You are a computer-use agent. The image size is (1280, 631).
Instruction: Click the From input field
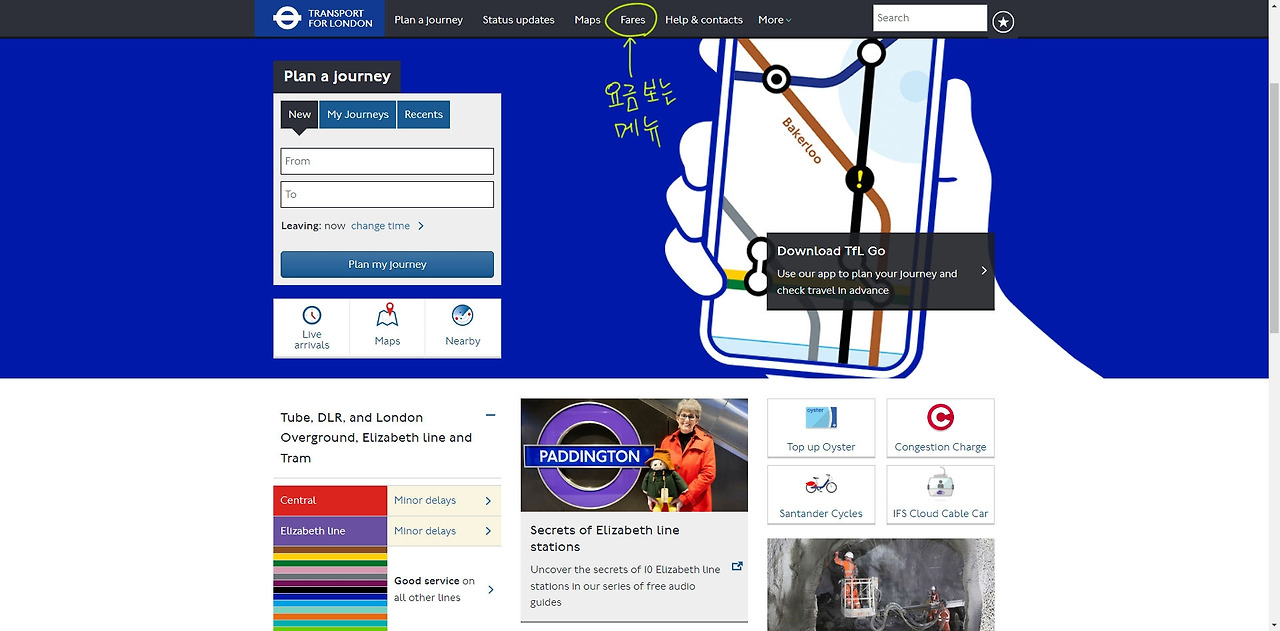(x=387, y=161)
